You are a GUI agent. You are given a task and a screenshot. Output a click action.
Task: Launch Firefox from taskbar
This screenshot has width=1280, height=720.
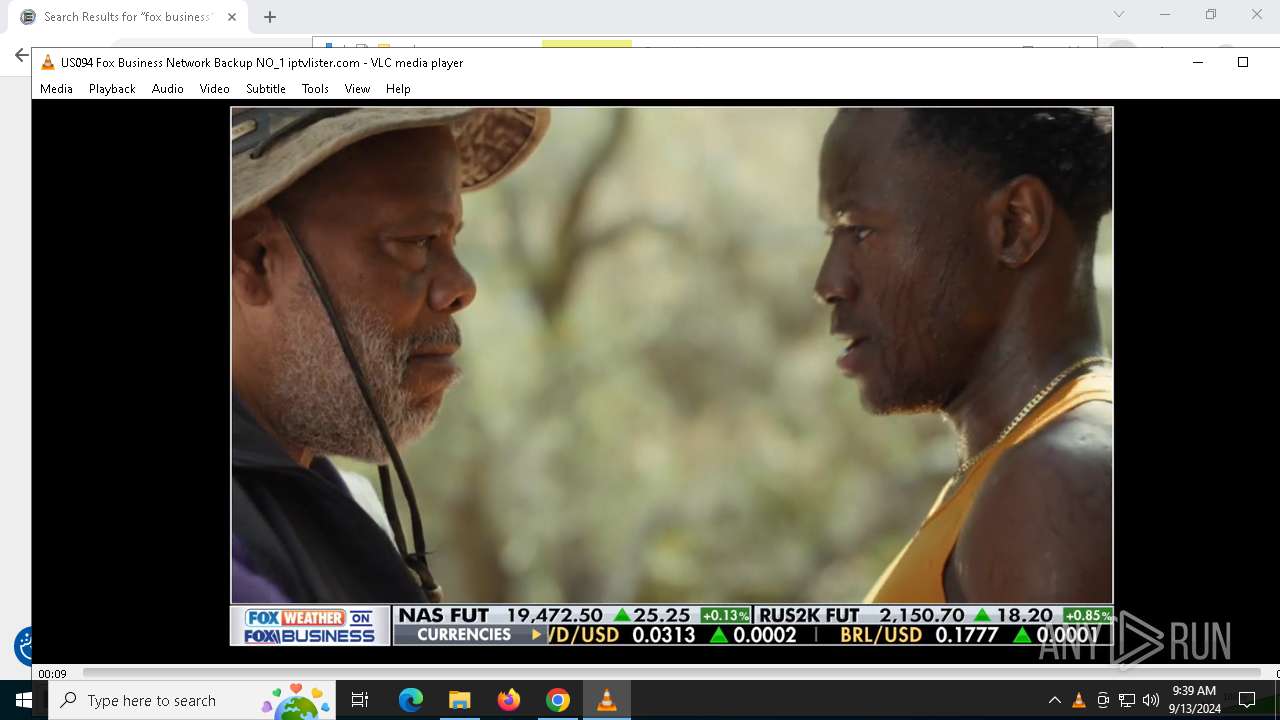(x=509, y=700)
